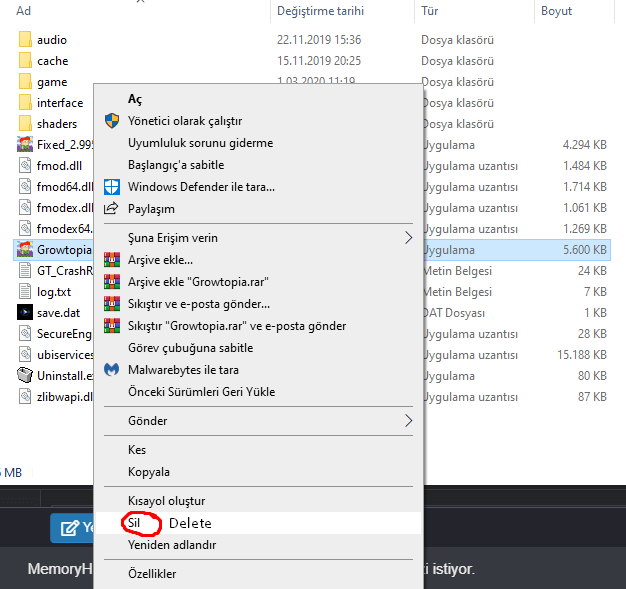
Task: Select Sıkıştır "Growtopia.rar" ve e-posta gönder
Action: (x=259, y=325)
